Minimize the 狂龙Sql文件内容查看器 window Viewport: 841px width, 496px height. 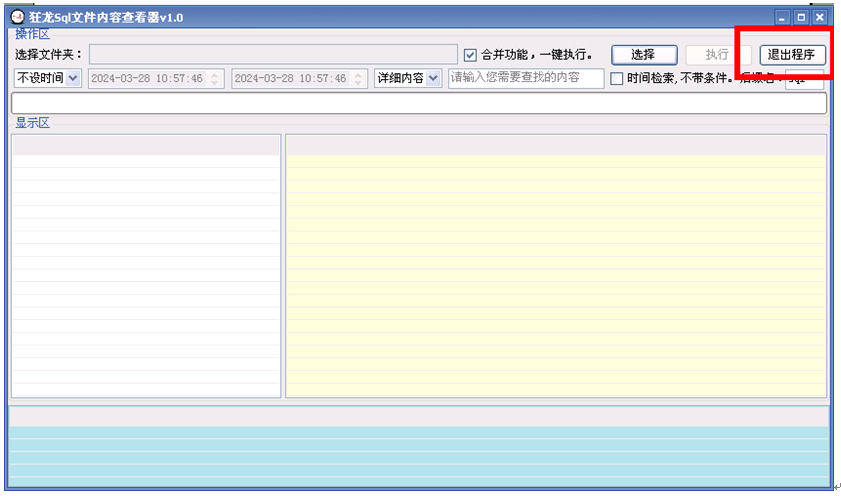tap(782, 17)
